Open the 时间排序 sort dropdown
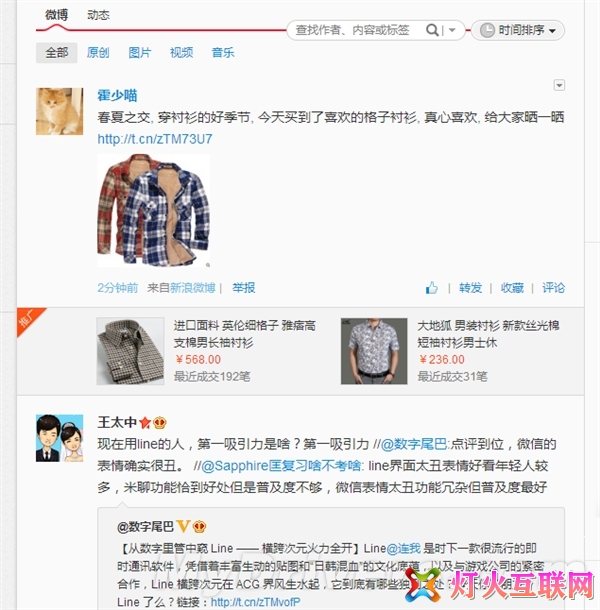 [518, 30]
